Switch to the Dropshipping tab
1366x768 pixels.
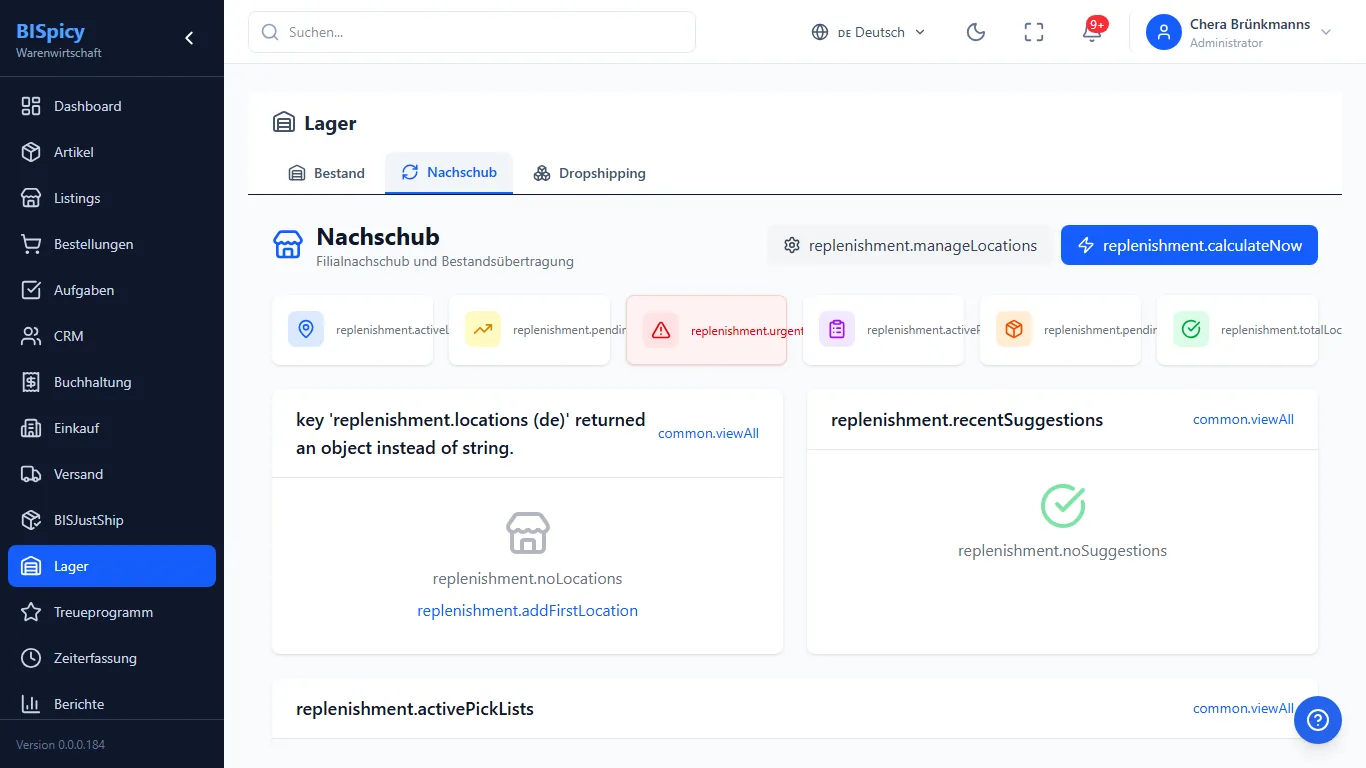click(x=589, y=173)
